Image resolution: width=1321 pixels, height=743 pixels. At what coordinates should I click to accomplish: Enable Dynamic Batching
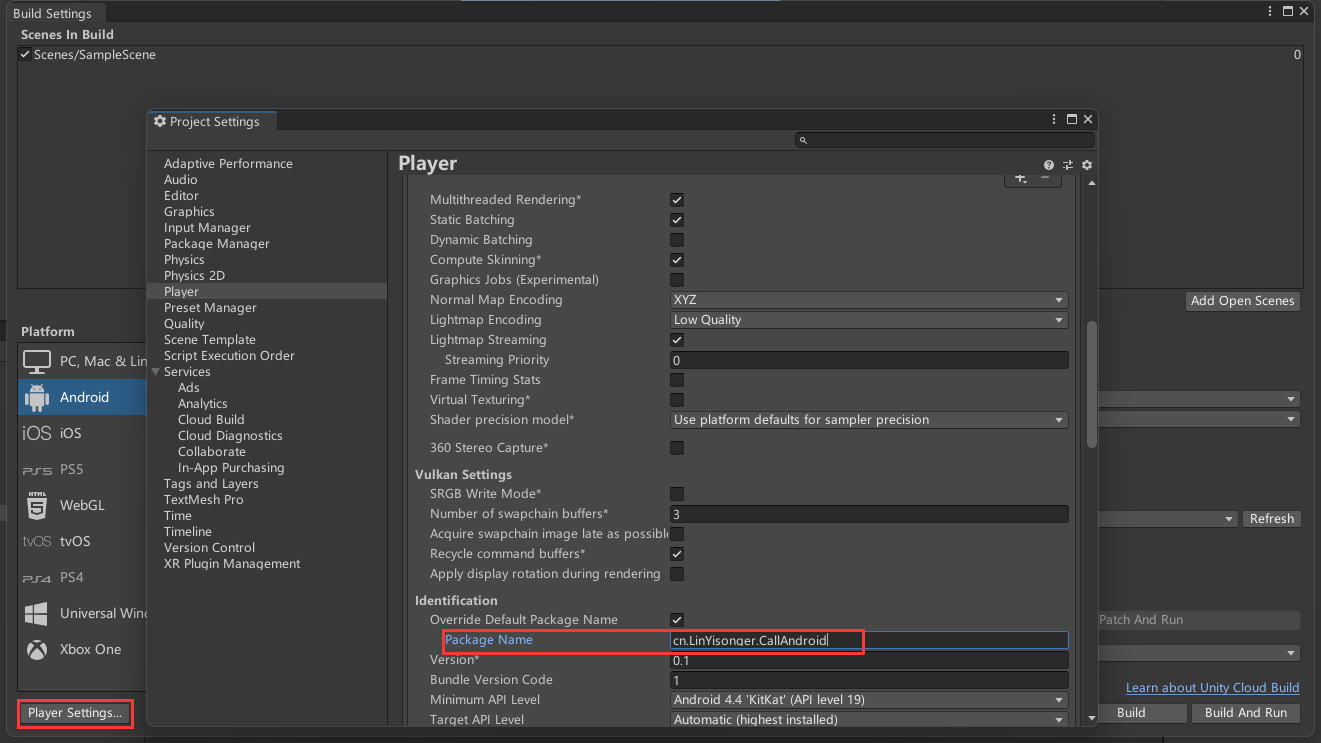pos(677,240)
